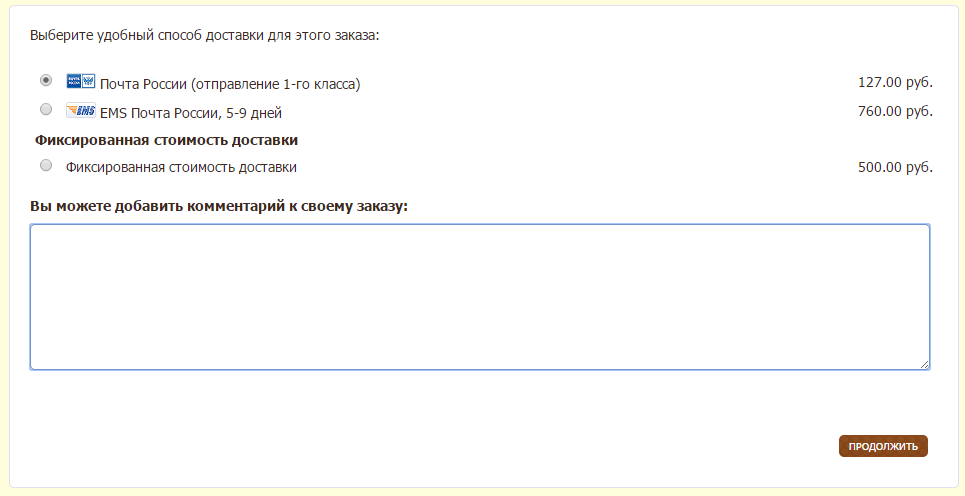This screenshot has height=496, width=965.
Task: Click the bold 'Фиксированная стоимость доставки' heading
Action: tap(167, 140)
